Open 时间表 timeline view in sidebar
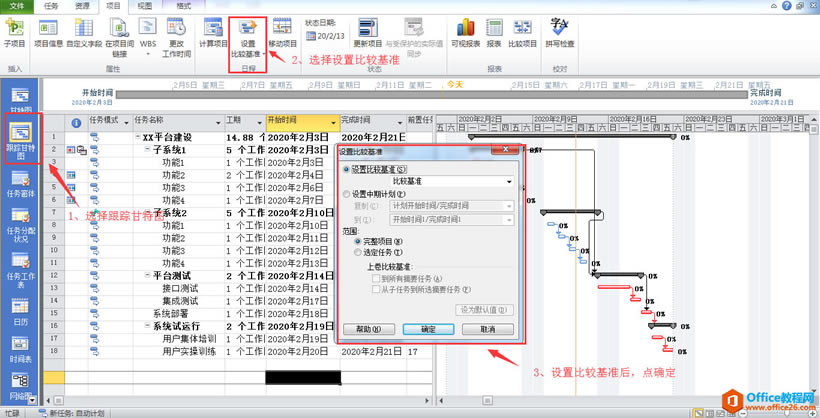The height and width of the screenshot is (418, 820). 21,350
